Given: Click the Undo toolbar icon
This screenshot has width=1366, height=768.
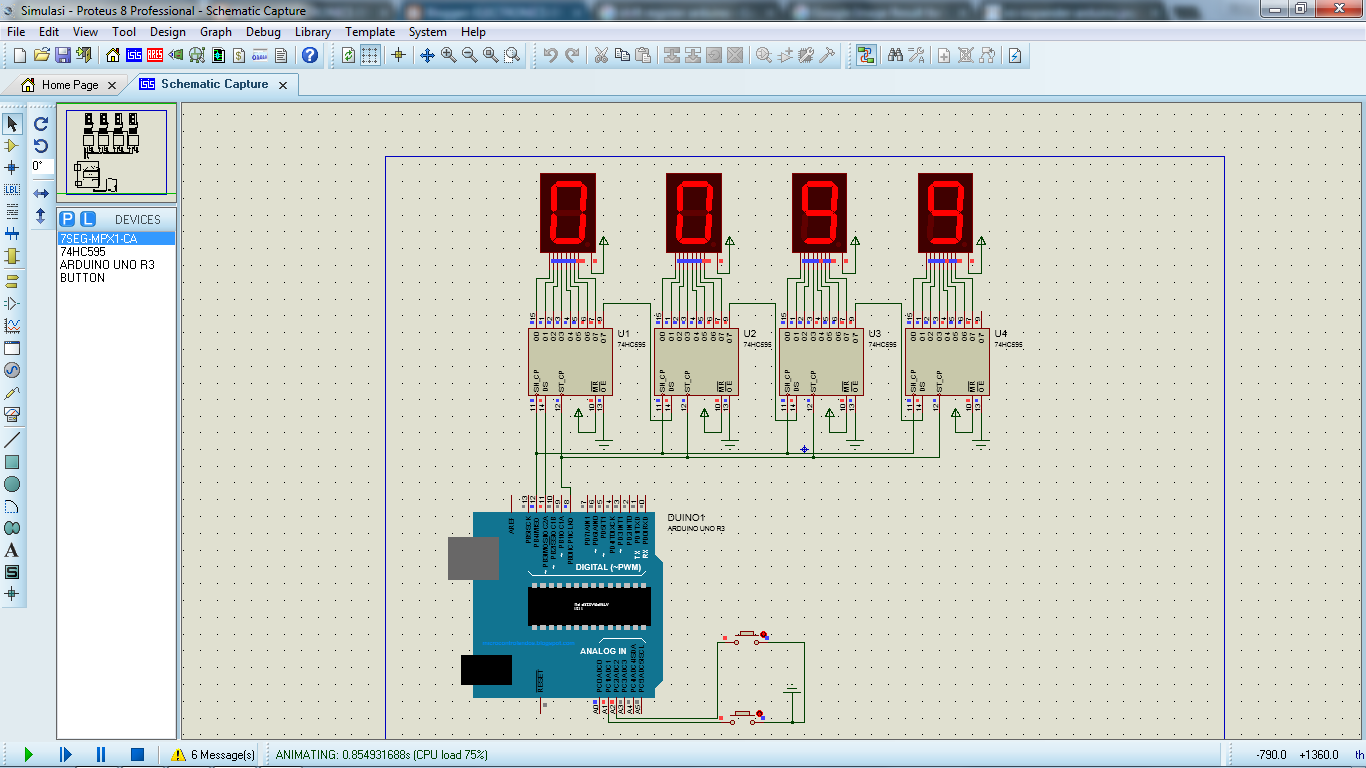Looking at the screenshot, I should (551, 55).
